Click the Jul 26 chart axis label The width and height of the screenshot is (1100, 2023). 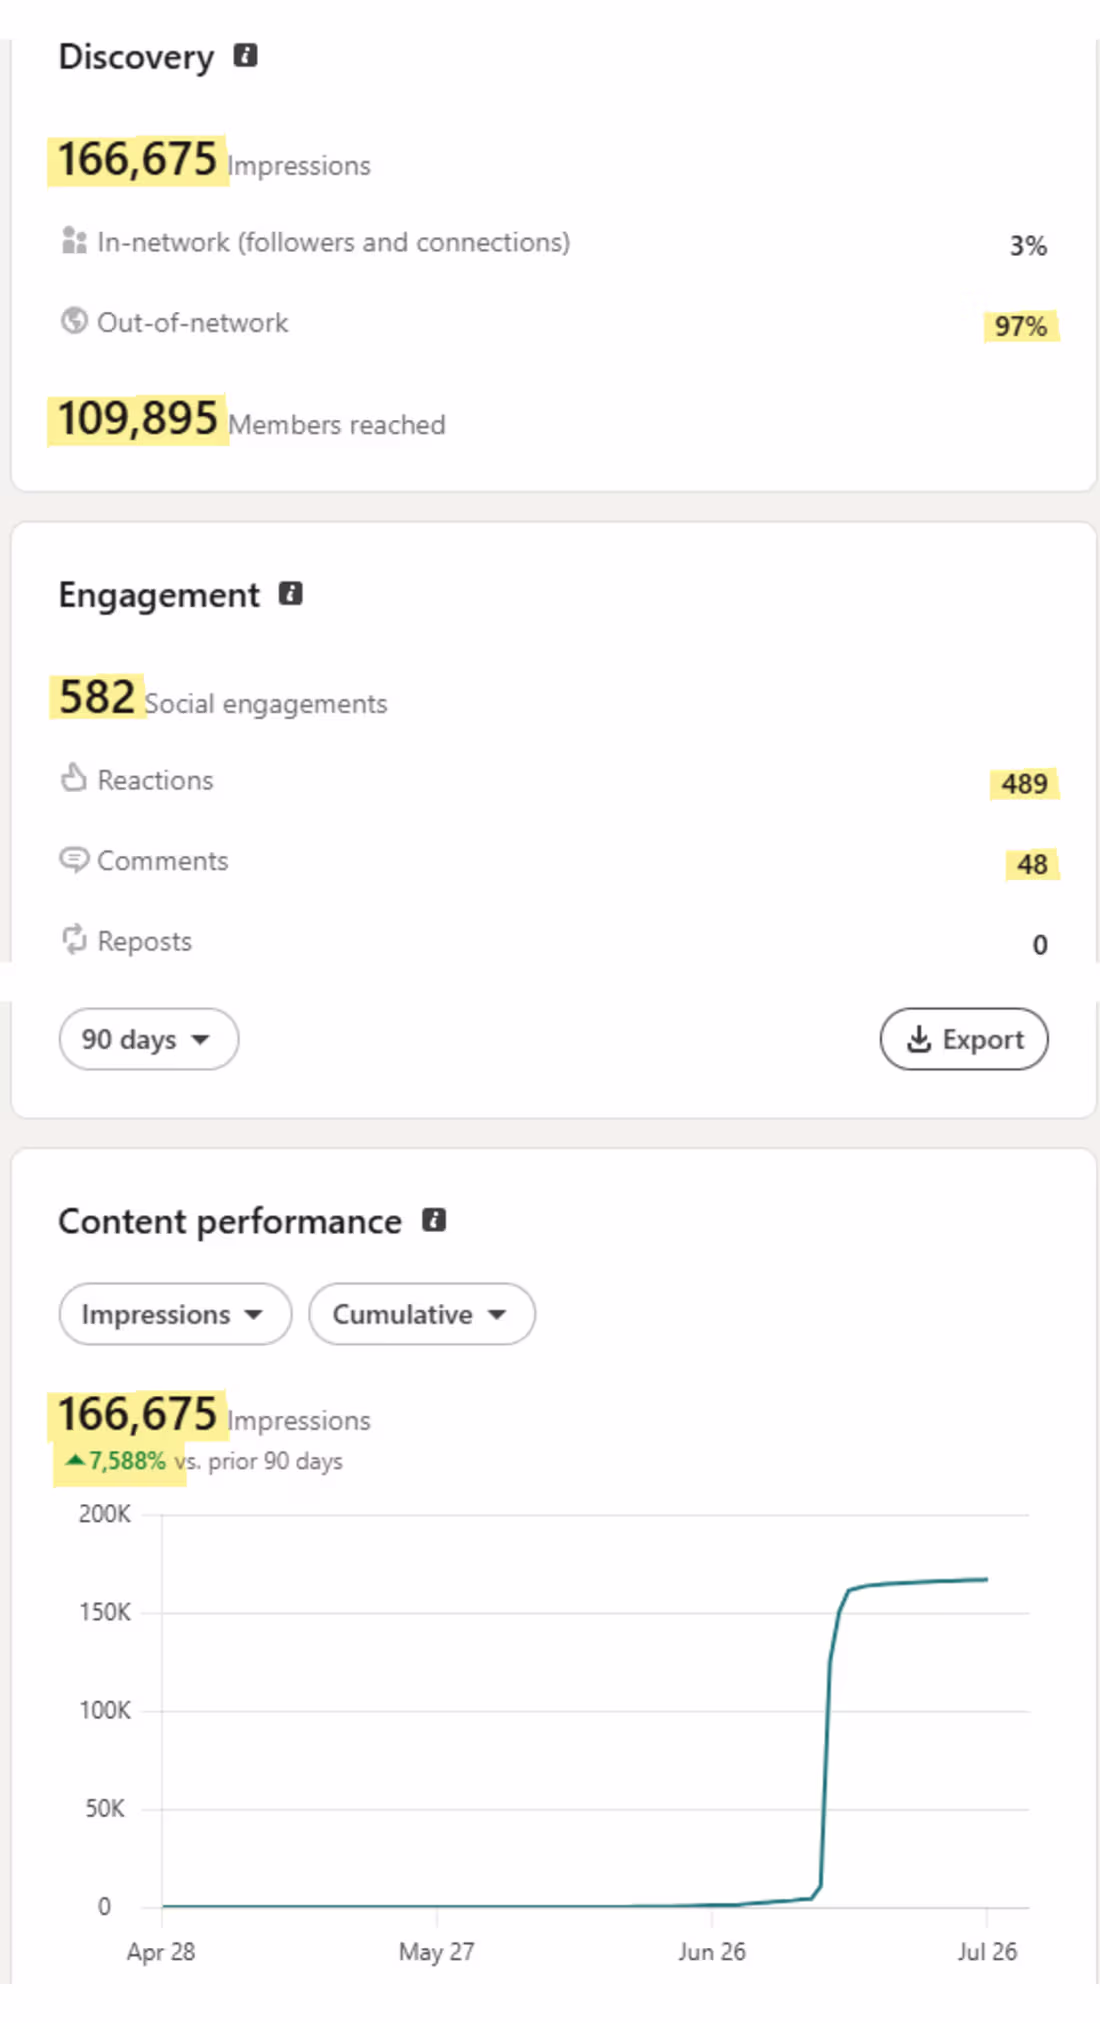987,1951
